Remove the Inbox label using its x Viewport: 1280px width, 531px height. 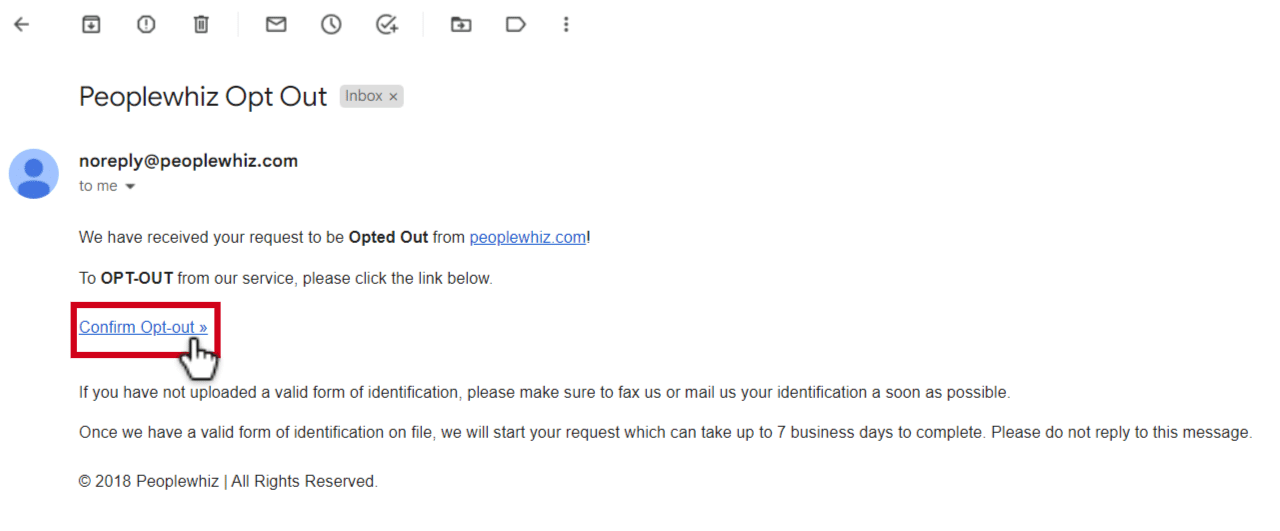click(393, 97)
